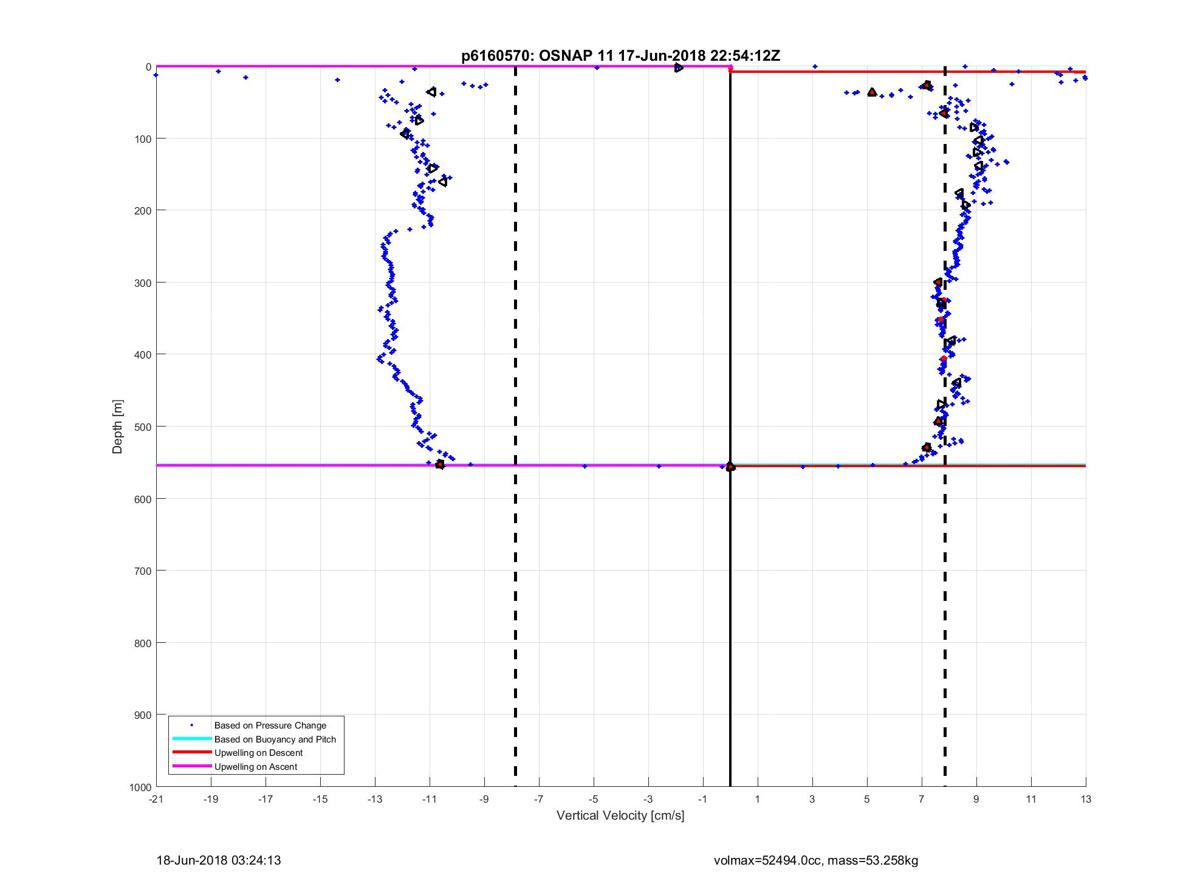Click the x-axis tick label -15
1200x885 pixels.
pyautogui.click(x=320, y=800)
